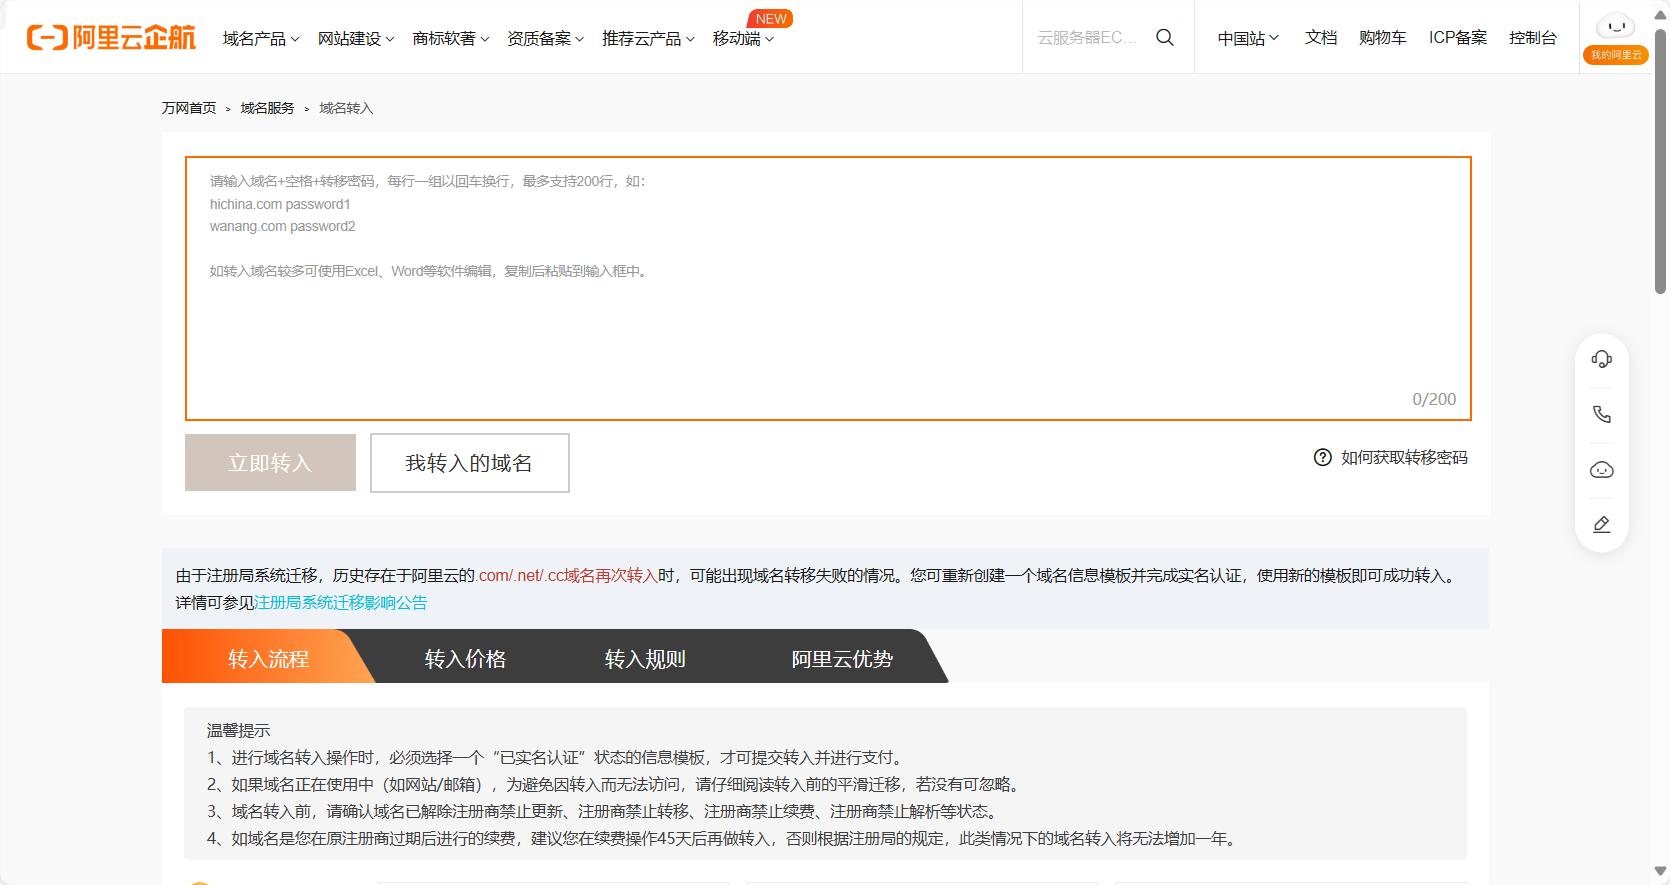This screenshot has height=885, width=1670.
Task: Open the 商标软著 dropdown
Action: pos(451,38)
